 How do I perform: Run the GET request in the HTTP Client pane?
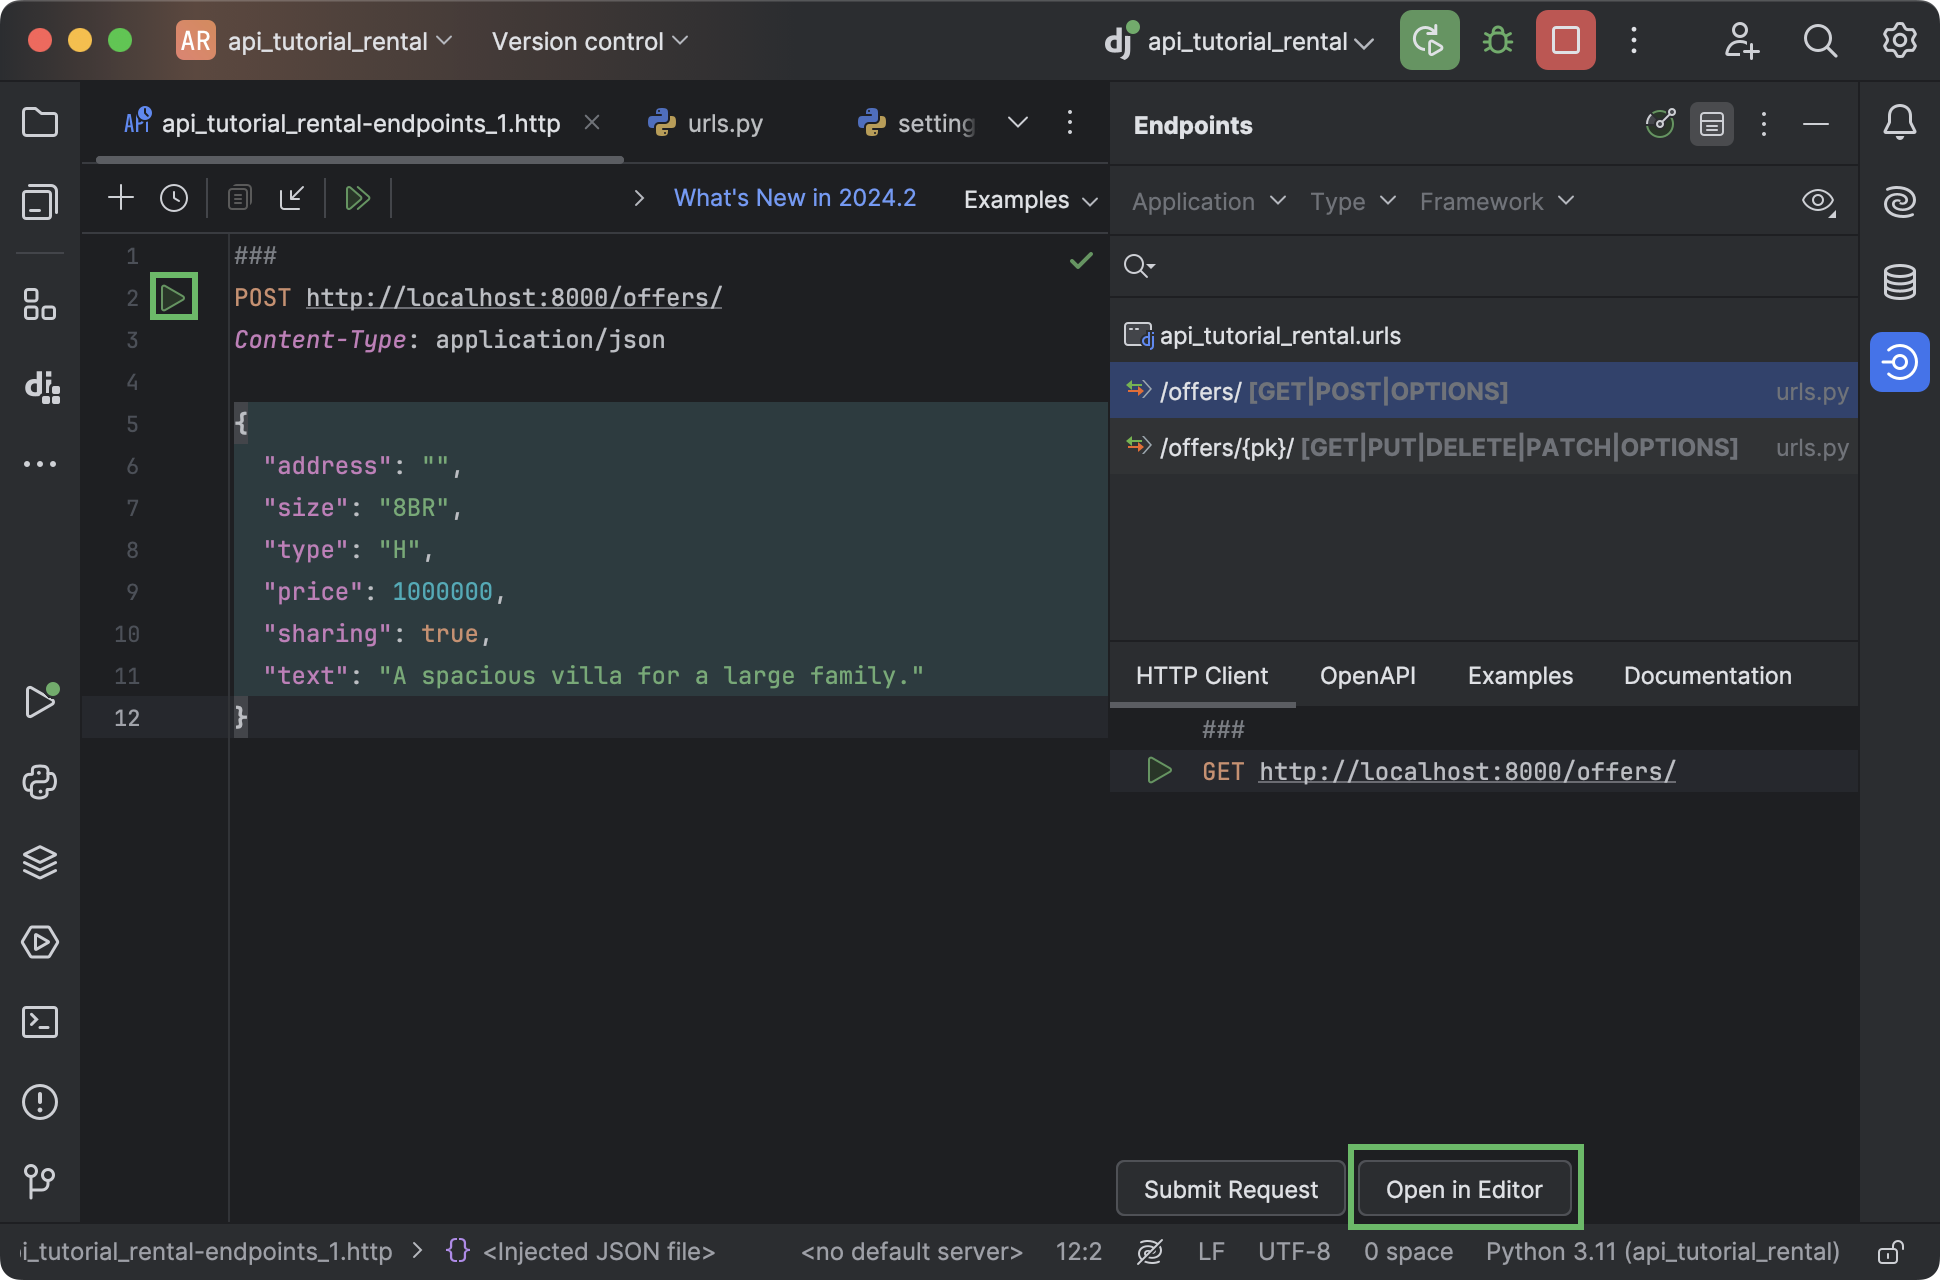(1160, 770)
